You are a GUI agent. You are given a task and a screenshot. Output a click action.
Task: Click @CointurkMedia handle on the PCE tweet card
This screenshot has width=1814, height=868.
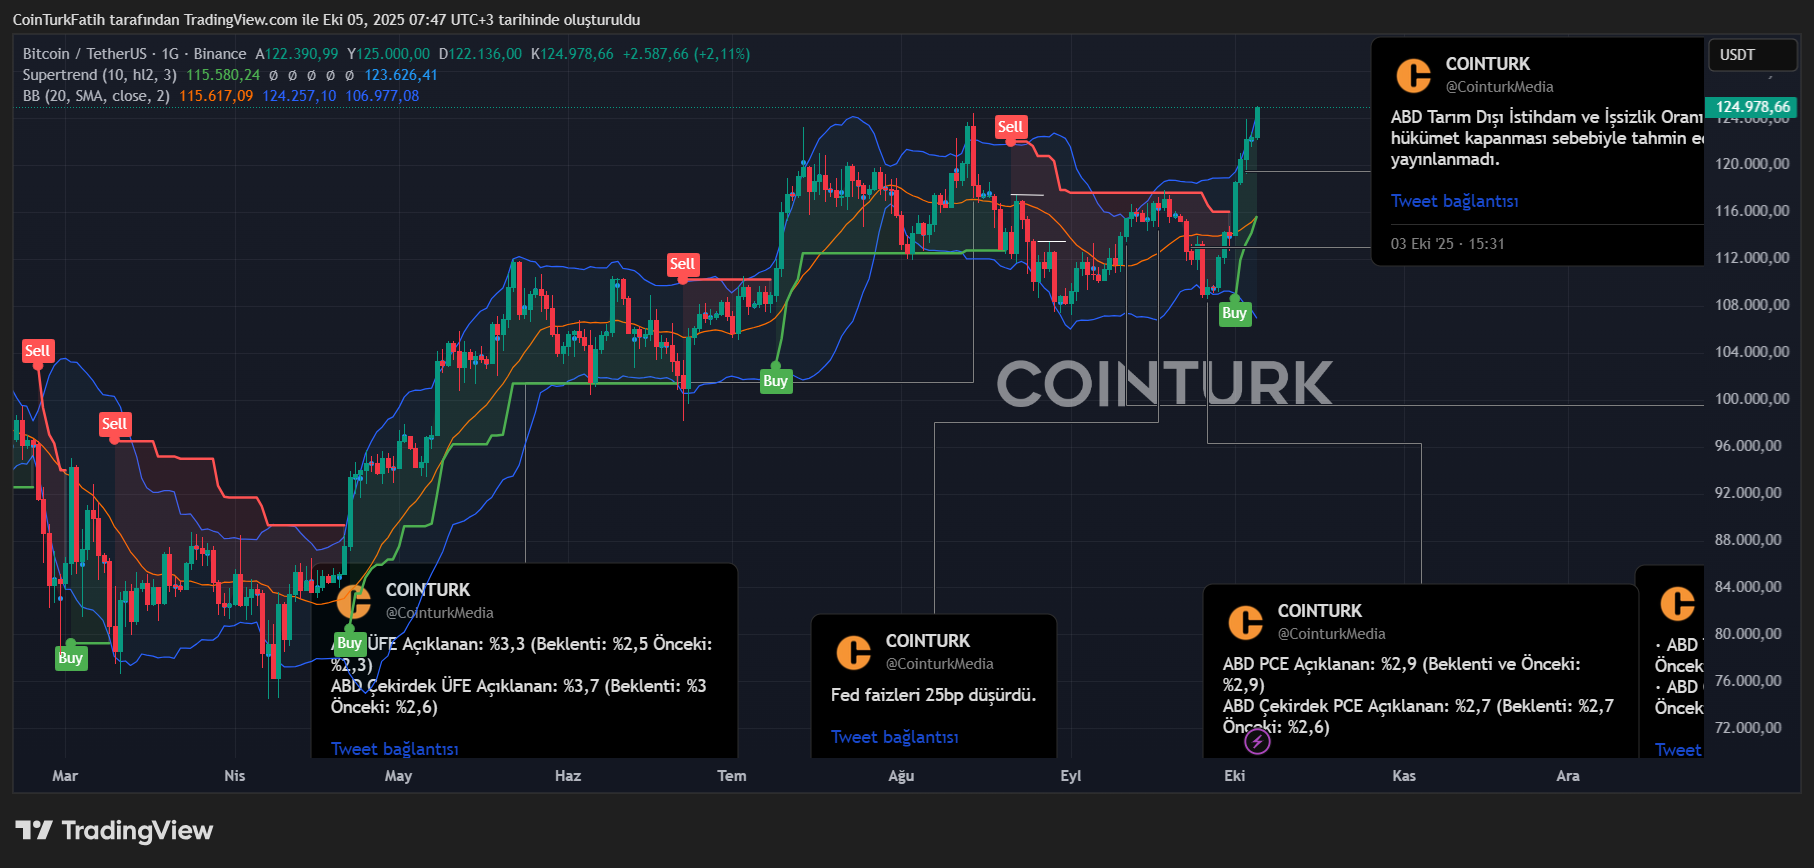tap(1332, 634)
